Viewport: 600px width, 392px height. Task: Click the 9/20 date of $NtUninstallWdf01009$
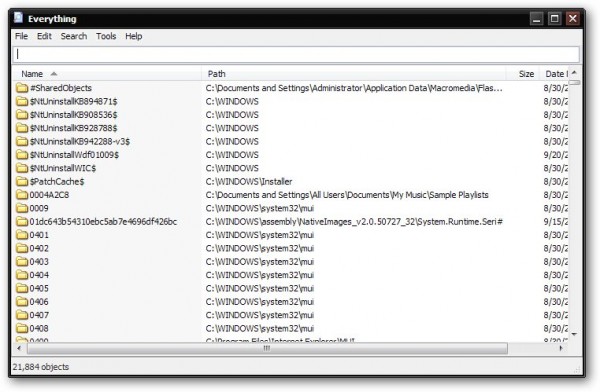coord(556,155)
